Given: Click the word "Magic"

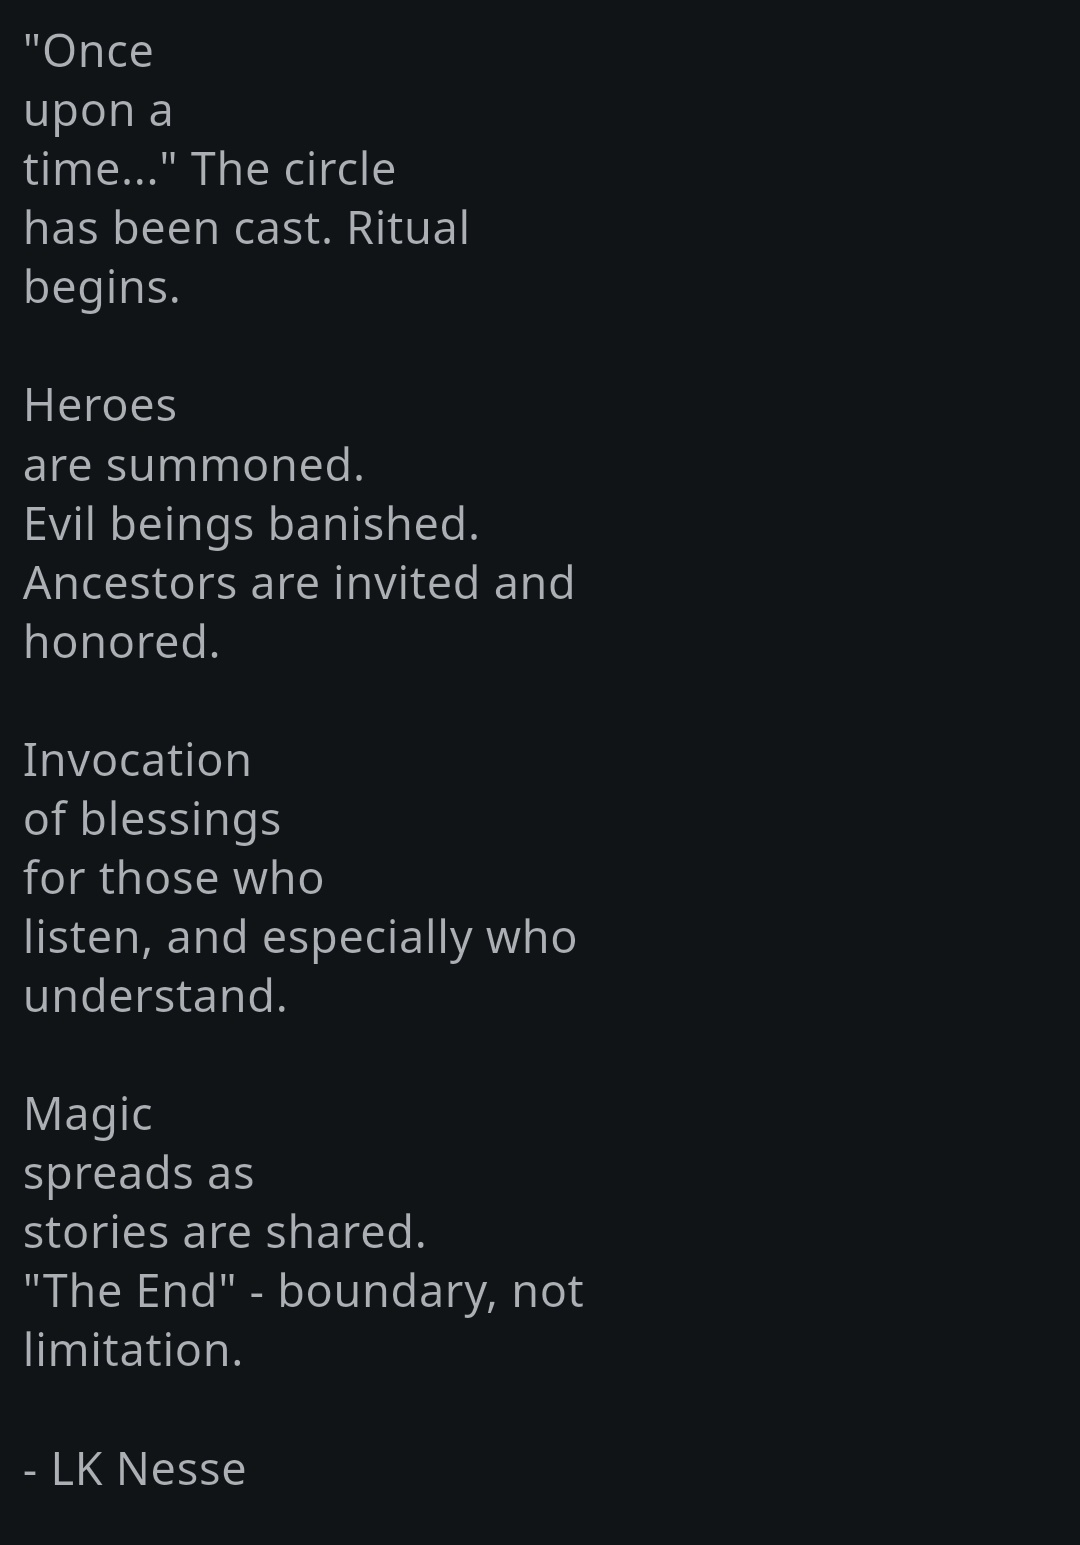Looking at the screenshot, I should pyautogui.click(x=88, y=1114).
